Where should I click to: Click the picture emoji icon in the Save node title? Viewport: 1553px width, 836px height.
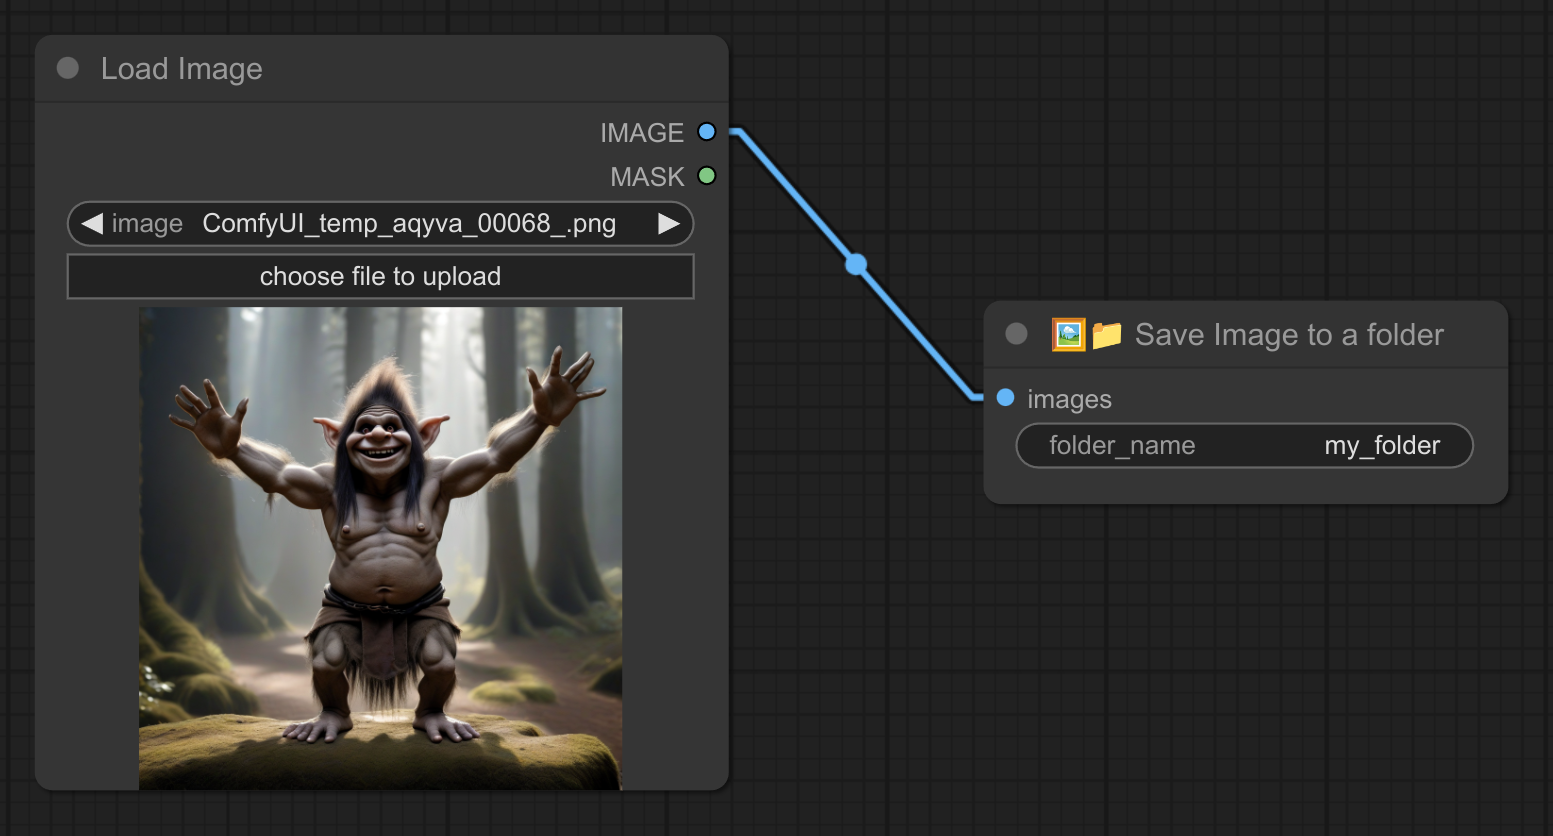[x=1068, y=334]
